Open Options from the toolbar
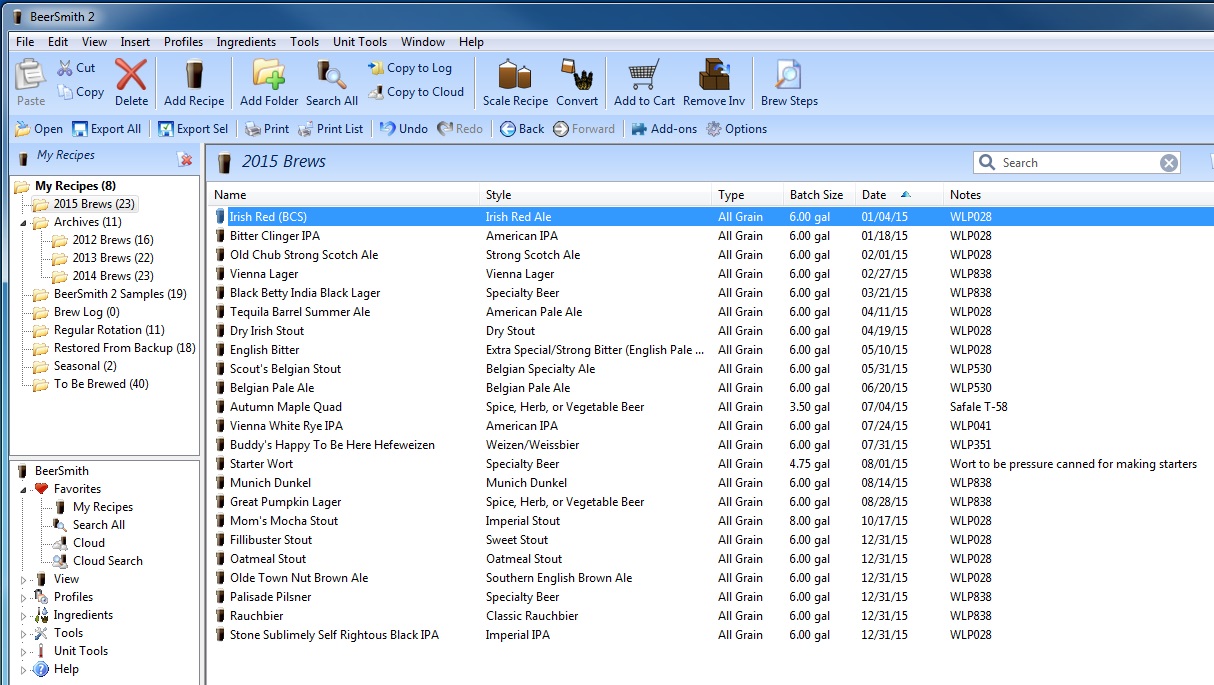The width and height of the screenshot is (1214, 685). (736, 129)
